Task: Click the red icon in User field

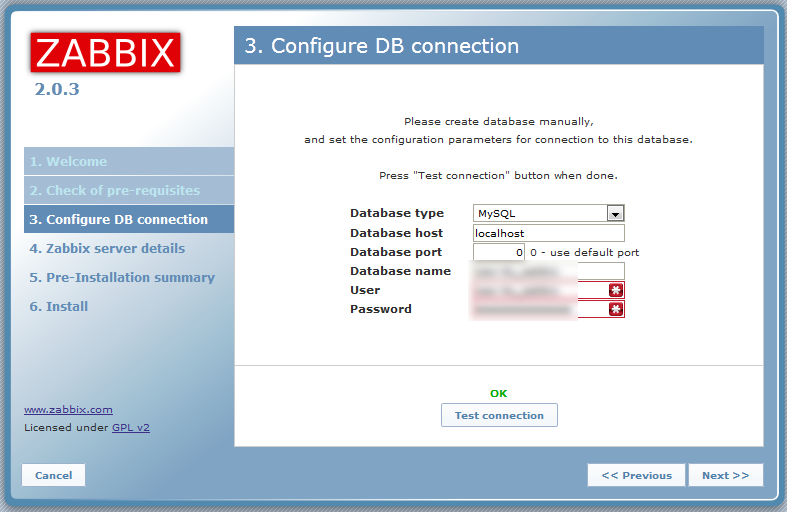Action: pyautogui.click(x=616, y=290)
